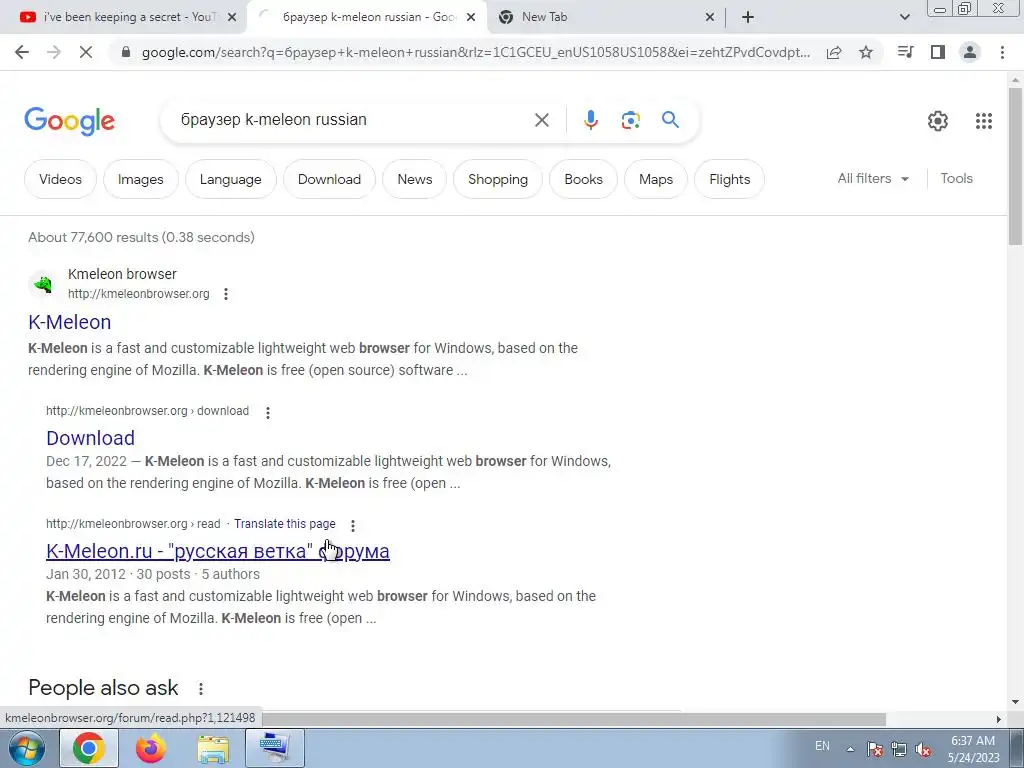Click the muted volume tray icon
Viewport: 1024px width, 768px height.
(923, 749)
